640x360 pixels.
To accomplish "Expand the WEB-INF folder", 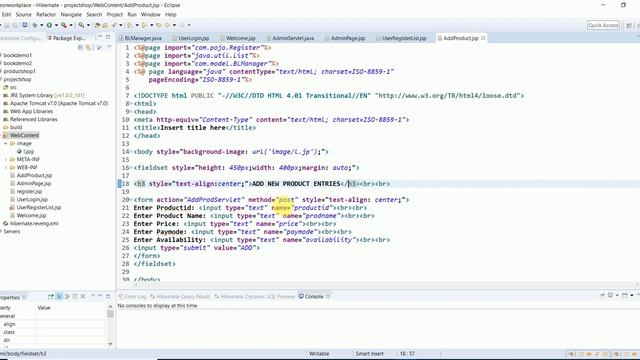I will (6, 167).
